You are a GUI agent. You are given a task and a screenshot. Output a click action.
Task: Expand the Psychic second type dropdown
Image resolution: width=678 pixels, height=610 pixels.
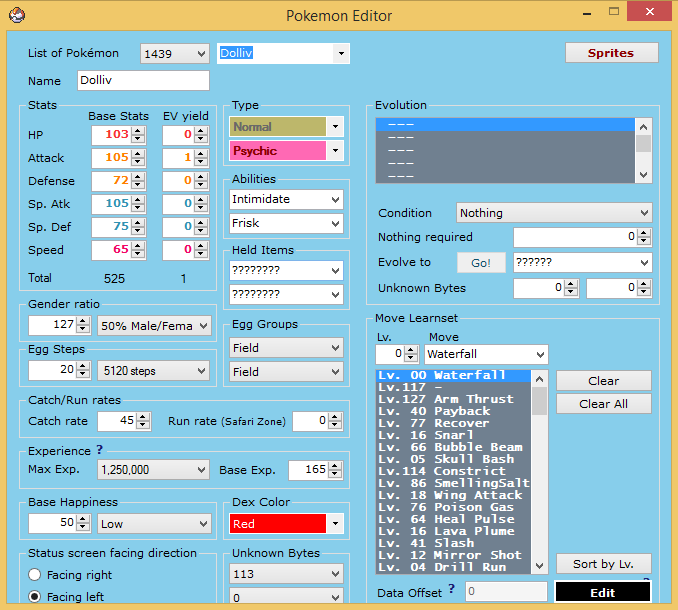(x=335, y=151)
